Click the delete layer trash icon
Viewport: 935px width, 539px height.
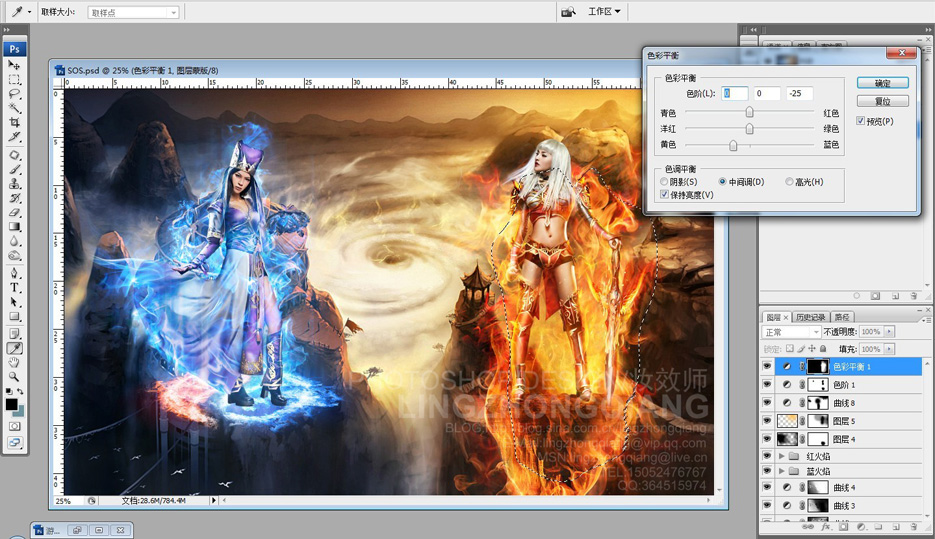914,526
